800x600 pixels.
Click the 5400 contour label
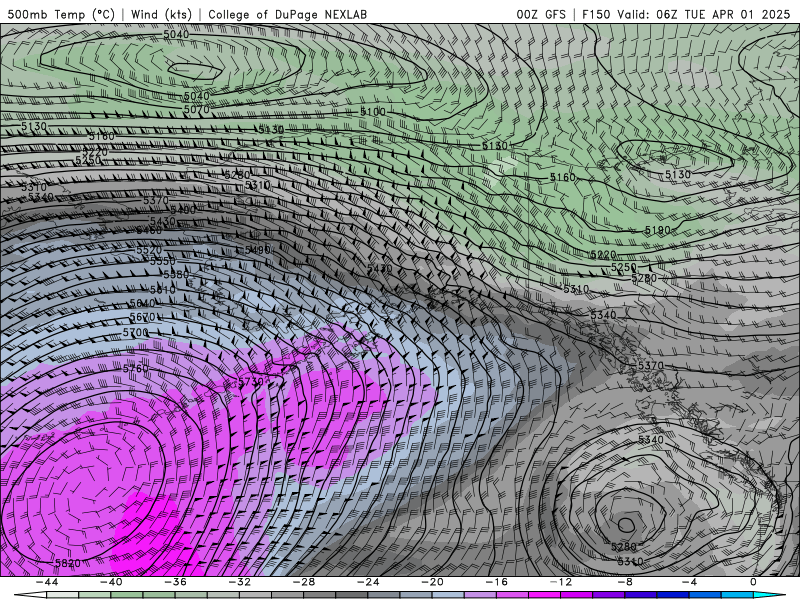pos(183,210)
